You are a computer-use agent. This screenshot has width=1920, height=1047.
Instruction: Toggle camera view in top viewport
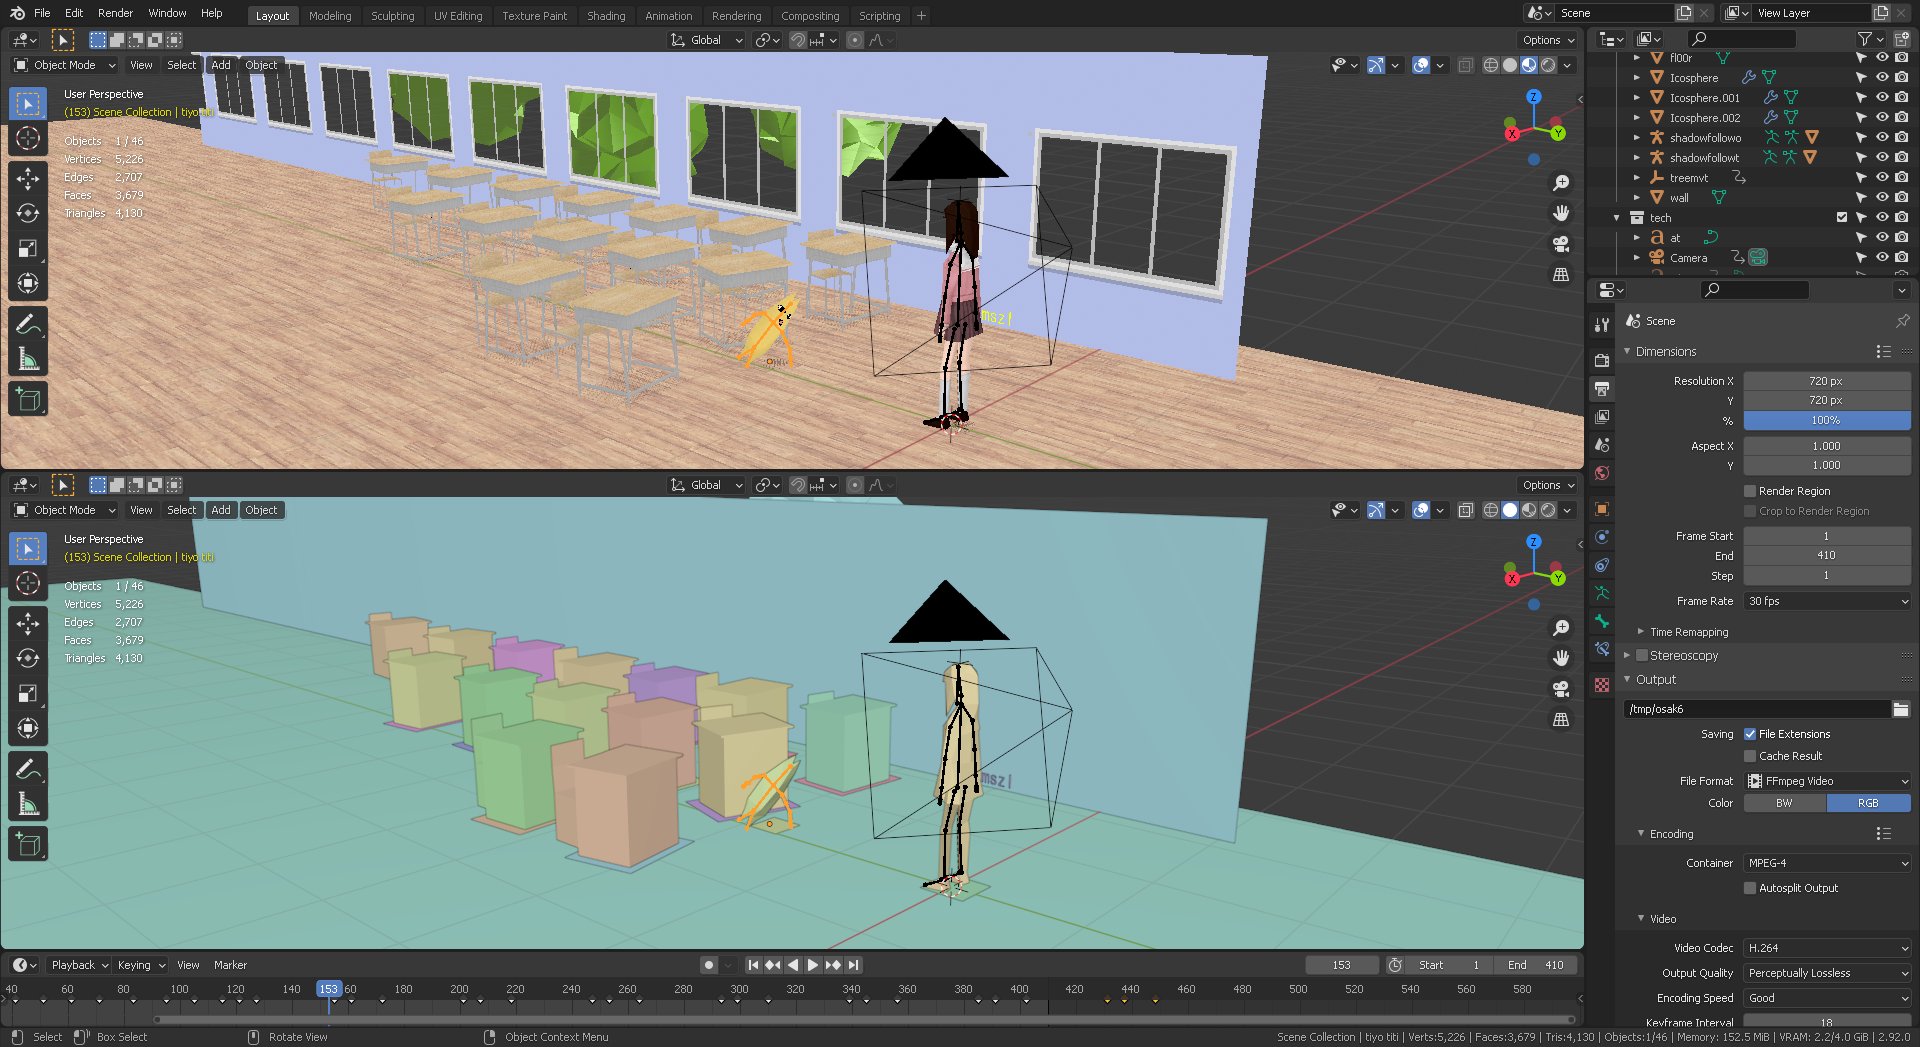coord(1560,244)
